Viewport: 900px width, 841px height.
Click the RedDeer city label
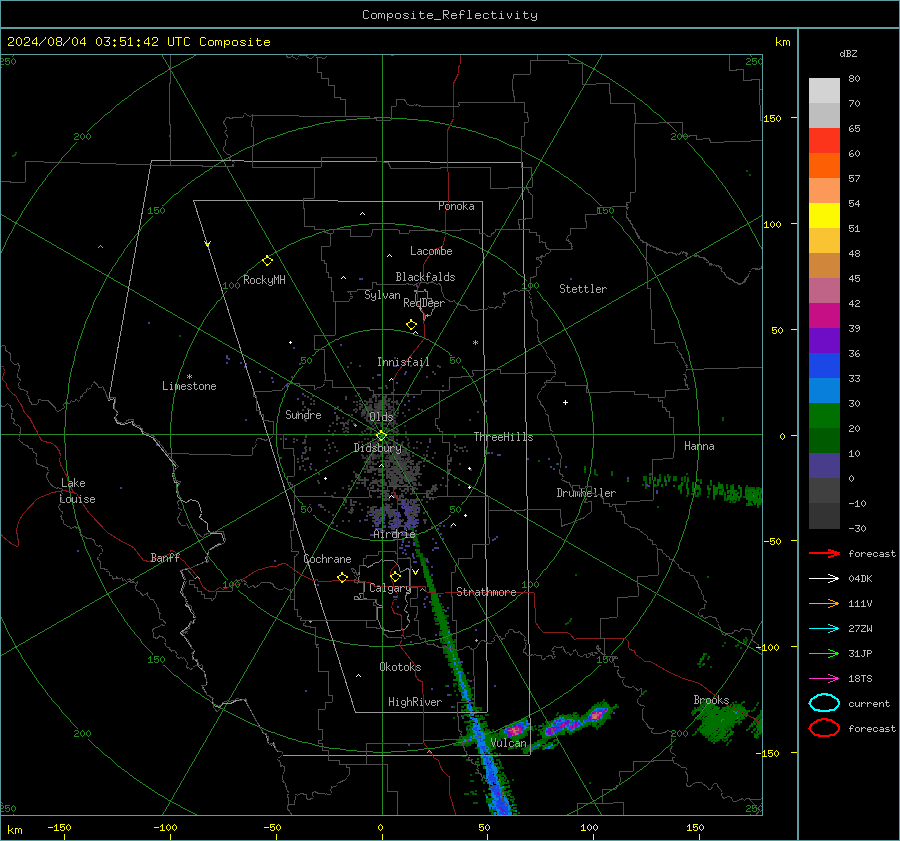pos(424,303)
